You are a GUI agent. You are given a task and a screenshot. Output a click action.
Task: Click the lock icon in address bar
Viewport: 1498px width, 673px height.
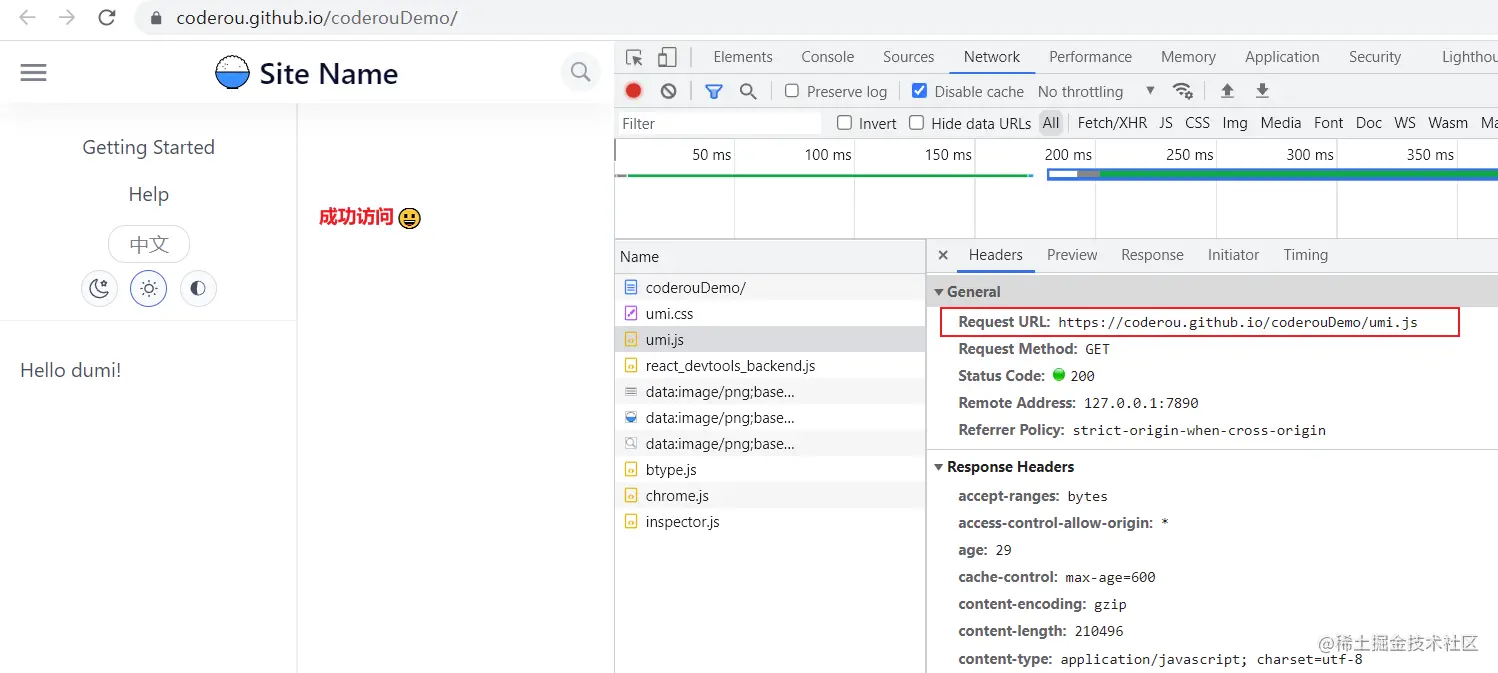[x=155, y=18]
